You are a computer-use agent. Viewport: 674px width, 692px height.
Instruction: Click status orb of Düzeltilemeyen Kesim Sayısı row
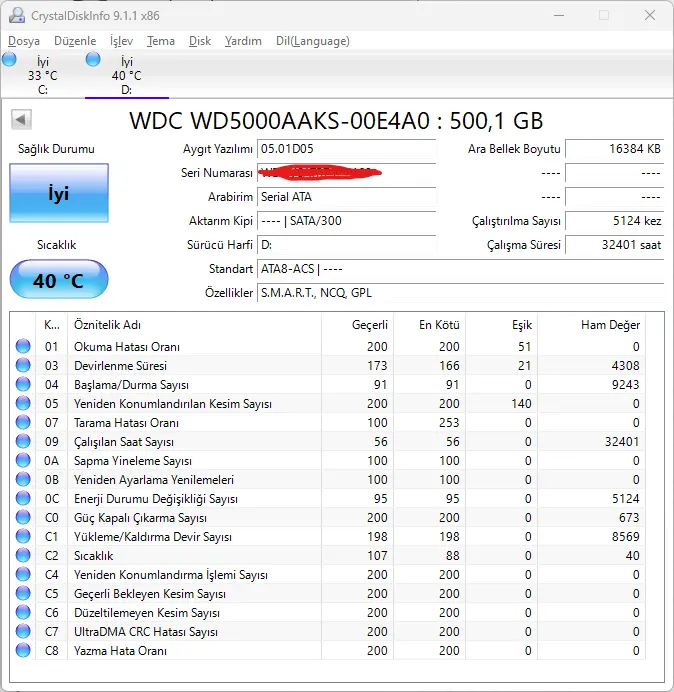pos(23,612)
